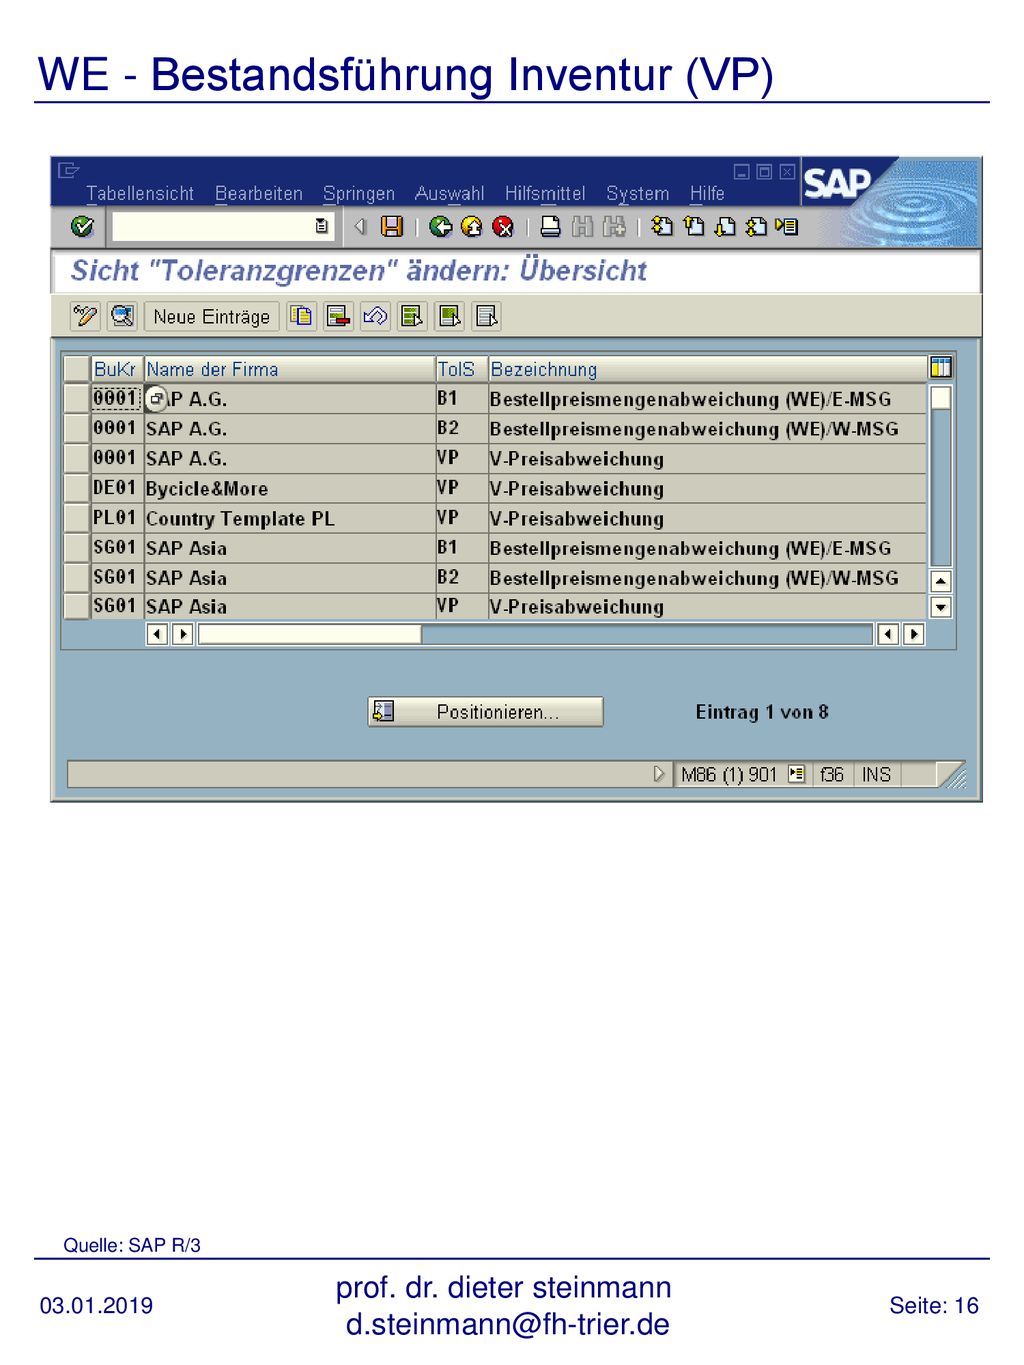Collapse the command field with the triangle
Image resolution: width=1024 pixels, height=1365 pixels.
point(361,227)
